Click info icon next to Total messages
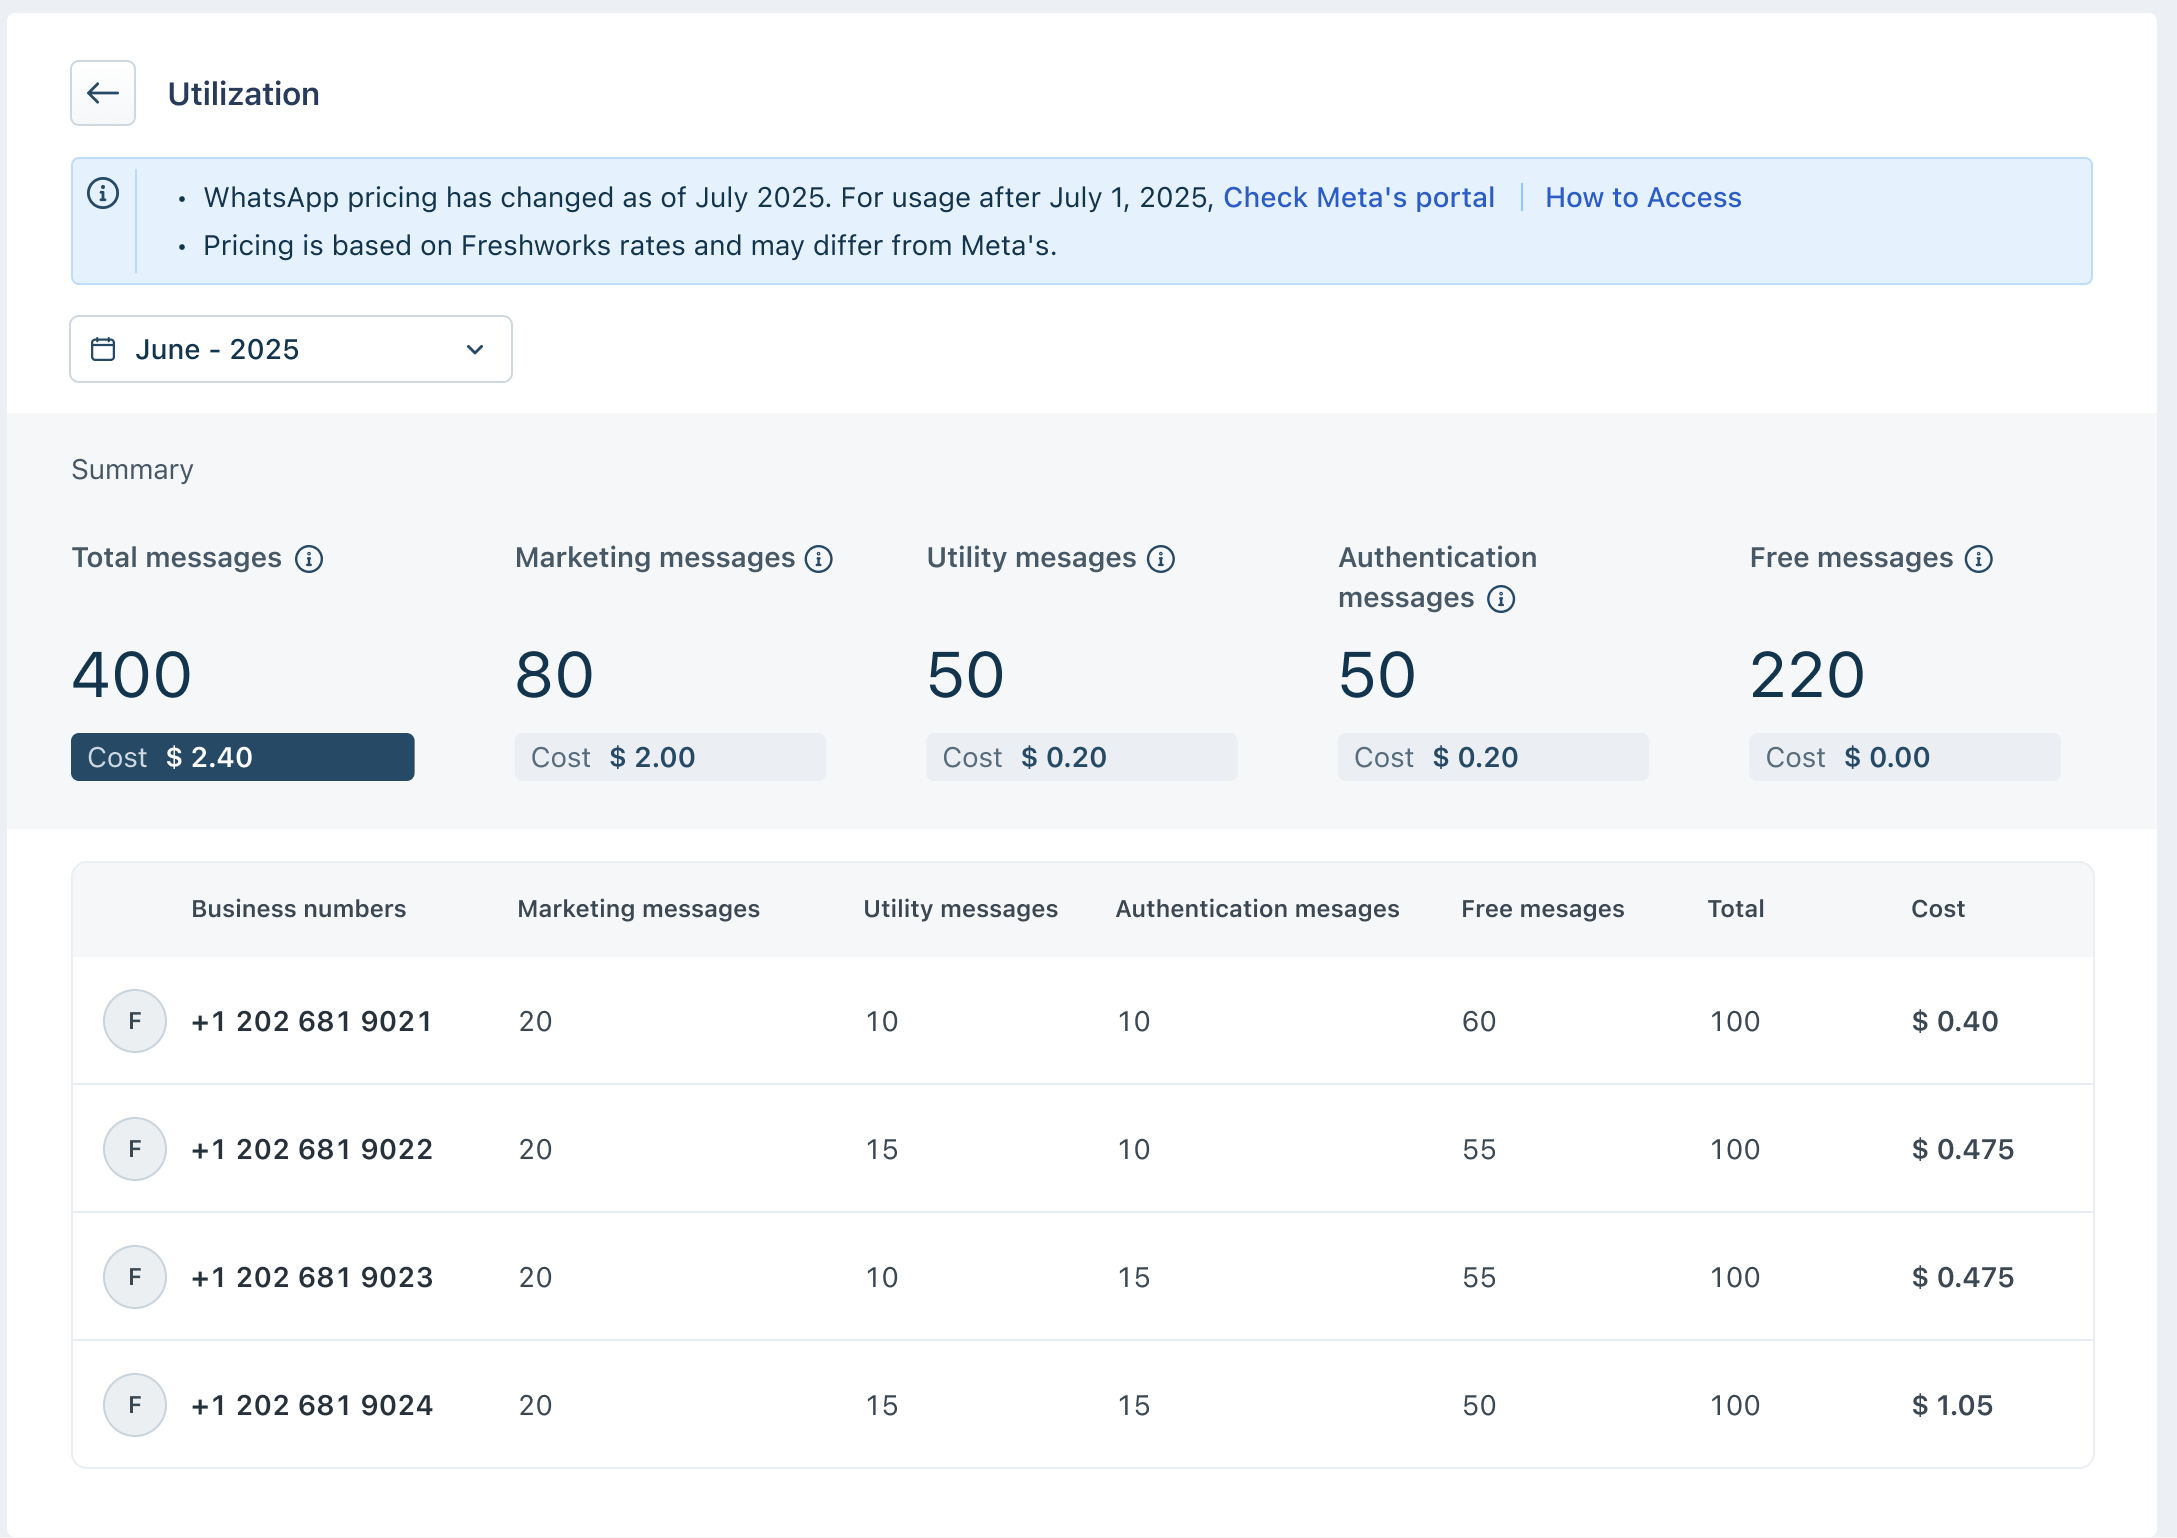 pos(309,559)
